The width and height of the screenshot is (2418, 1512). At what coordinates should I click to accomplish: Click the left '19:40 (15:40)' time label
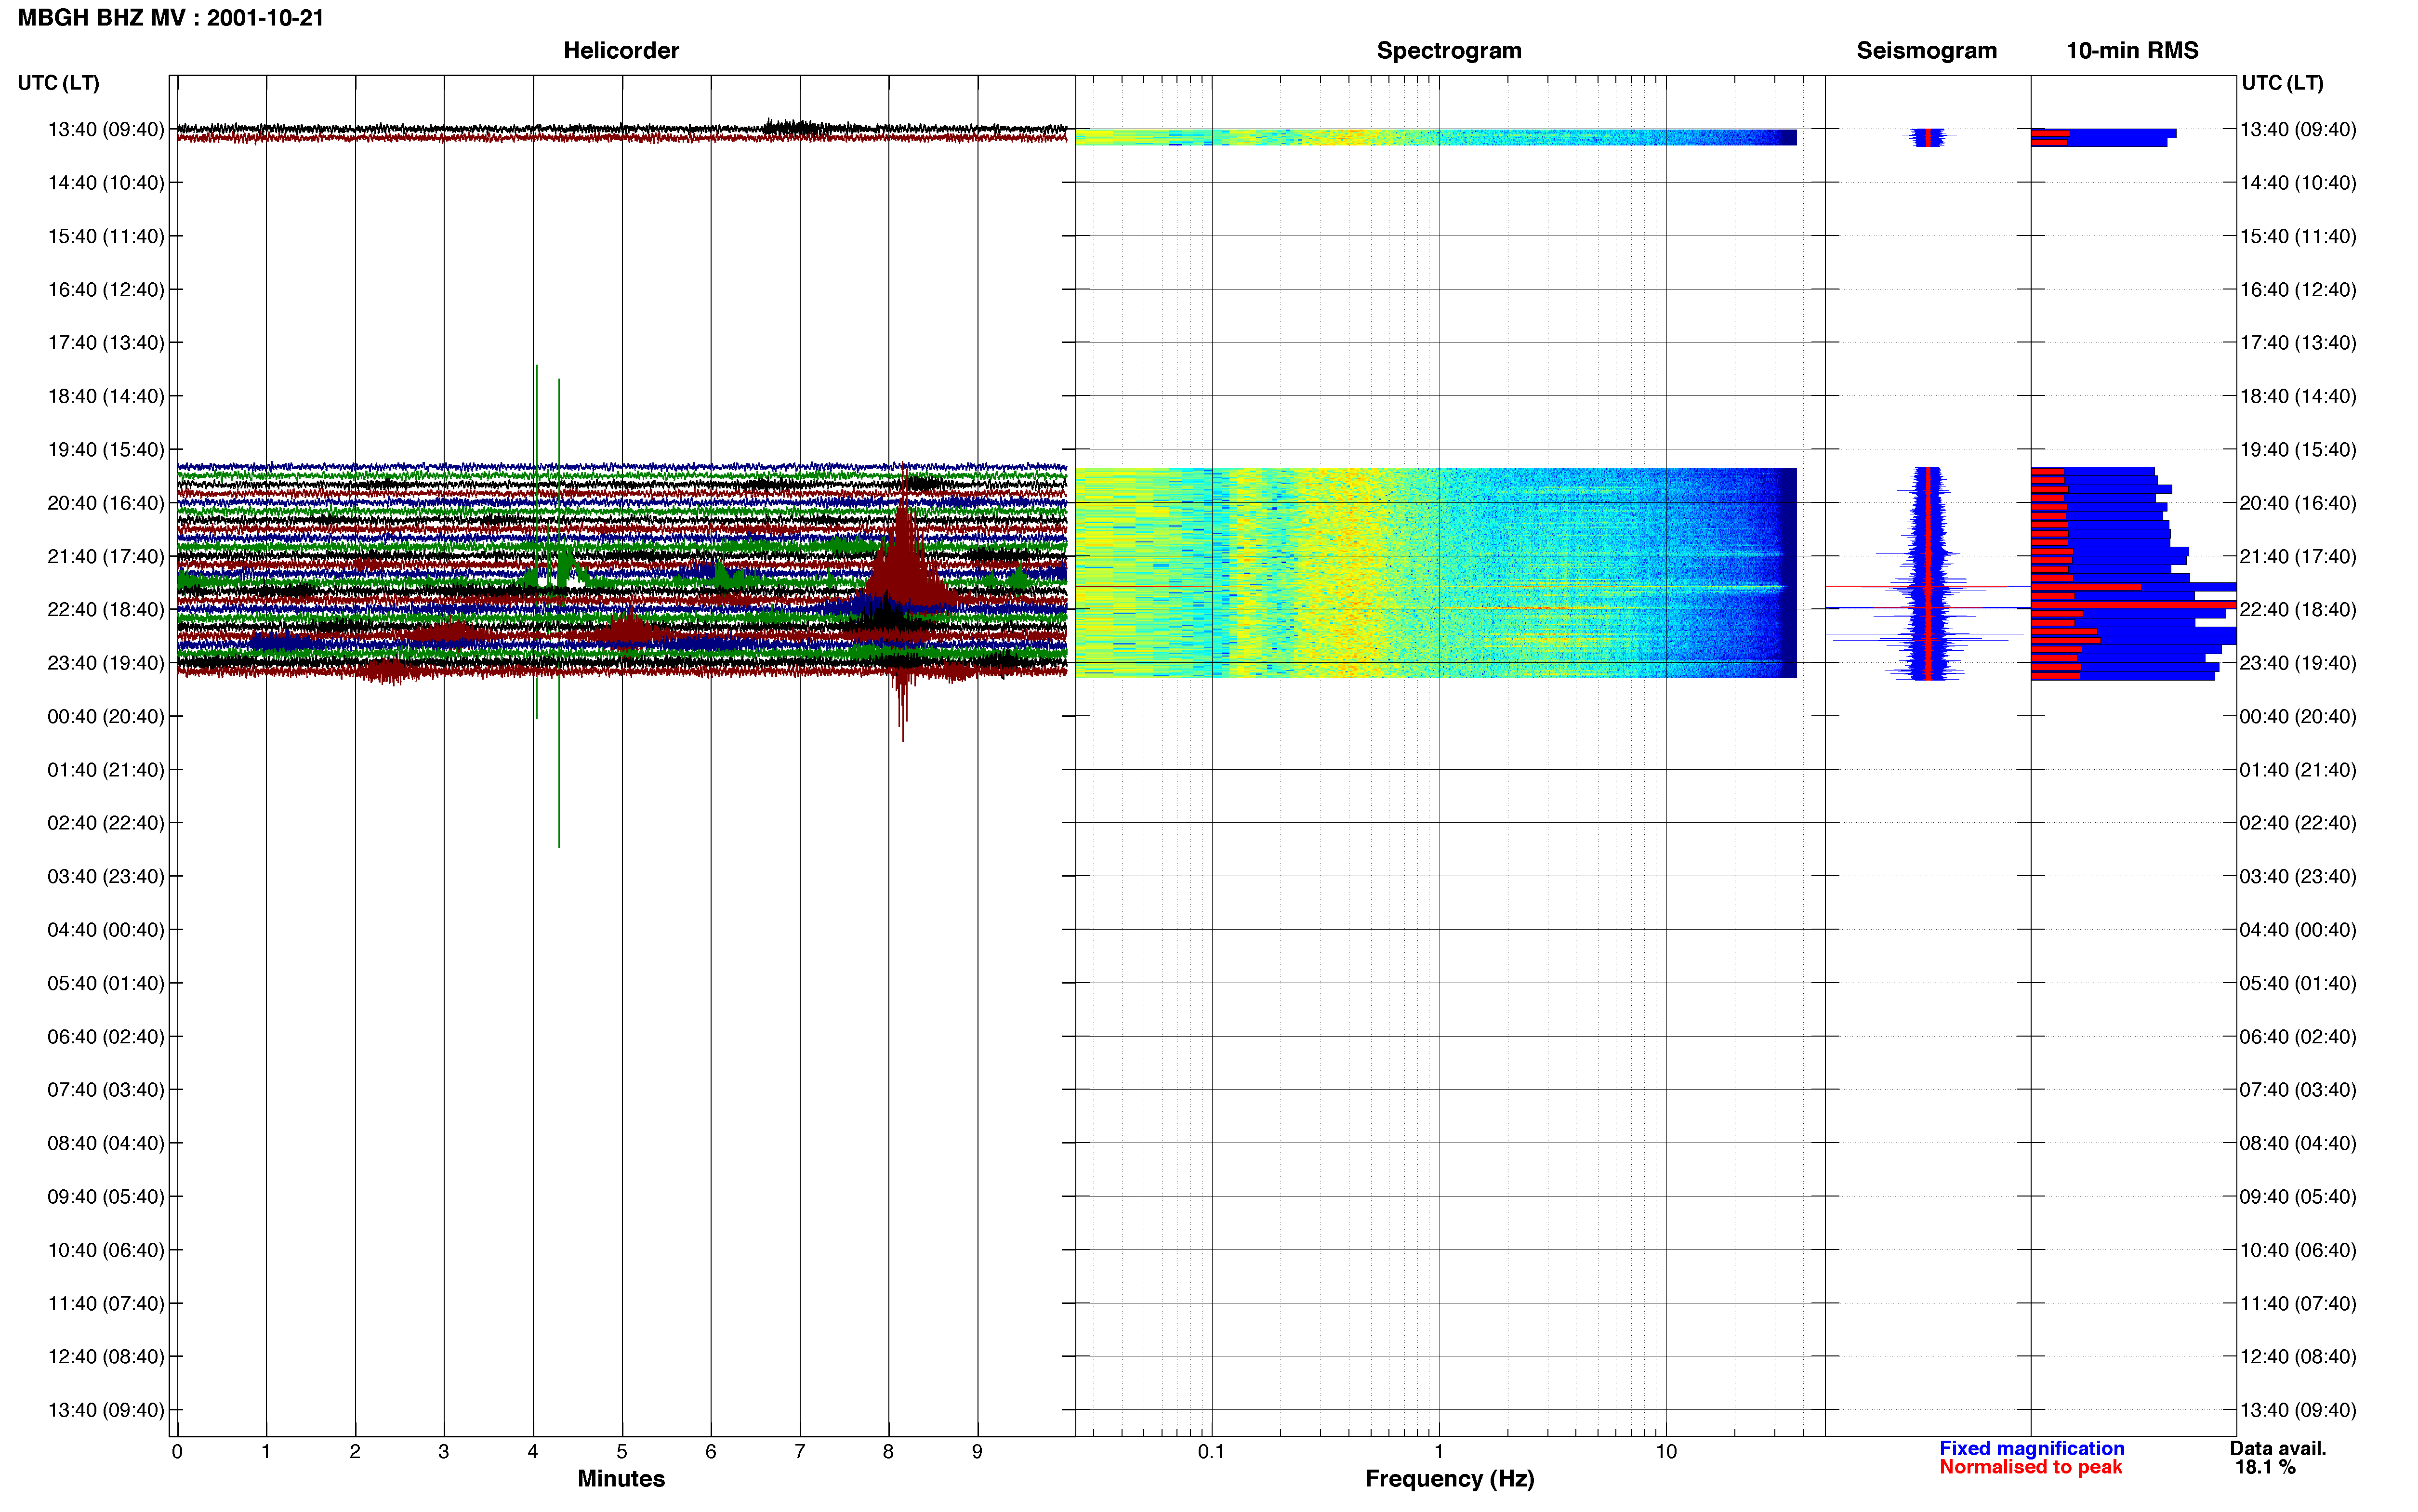tap(106, 450)
